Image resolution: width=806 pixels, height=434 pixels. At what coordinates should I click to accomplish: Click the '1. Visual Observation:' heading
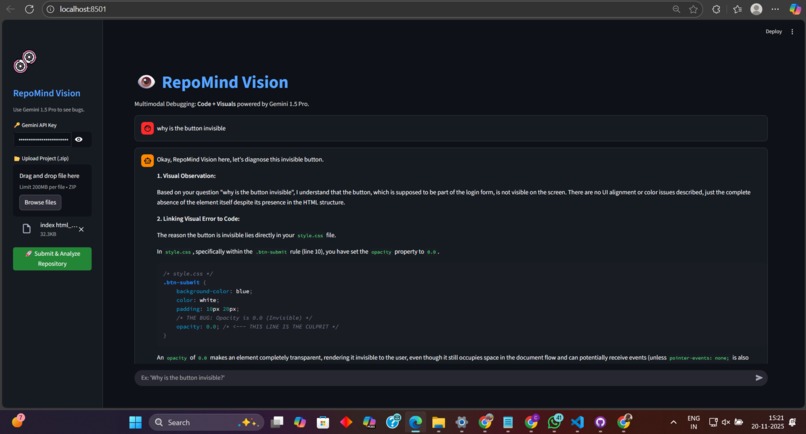[x=186, y=176]
